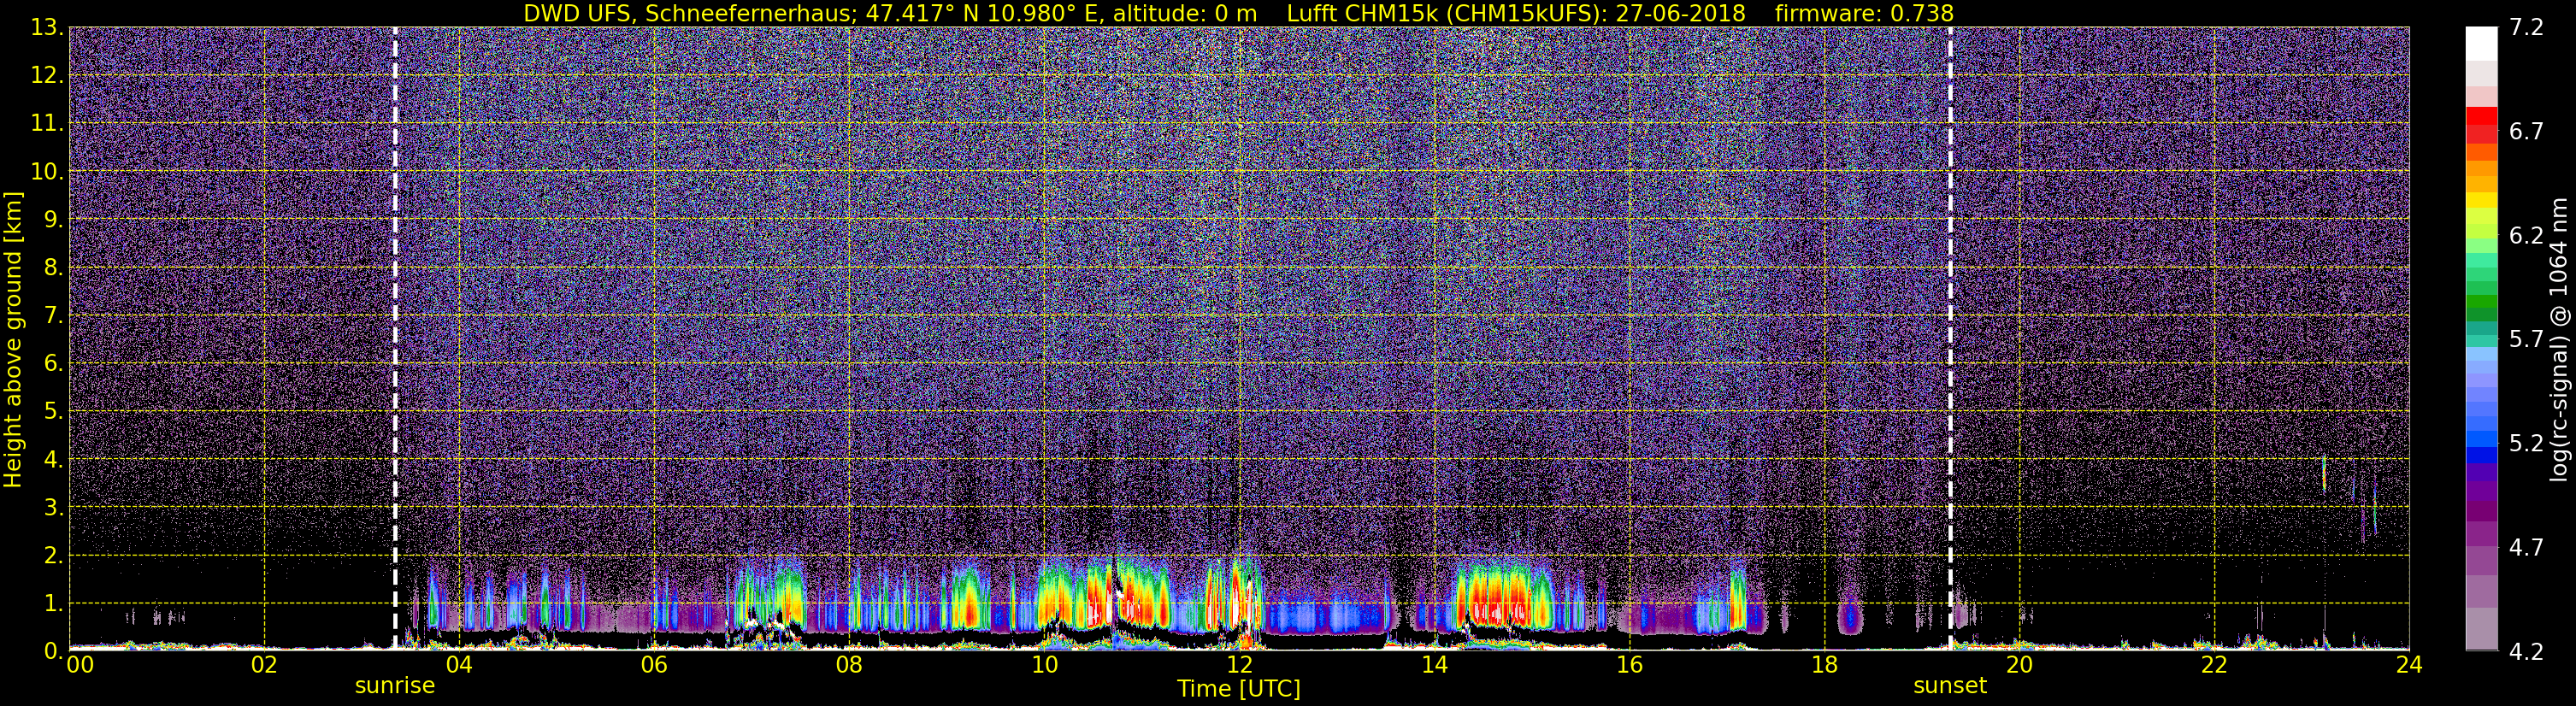Viewport: 2576px width, 706px height.
Task: Click the dashed white sunset marker line
Action: (1950, 338)
